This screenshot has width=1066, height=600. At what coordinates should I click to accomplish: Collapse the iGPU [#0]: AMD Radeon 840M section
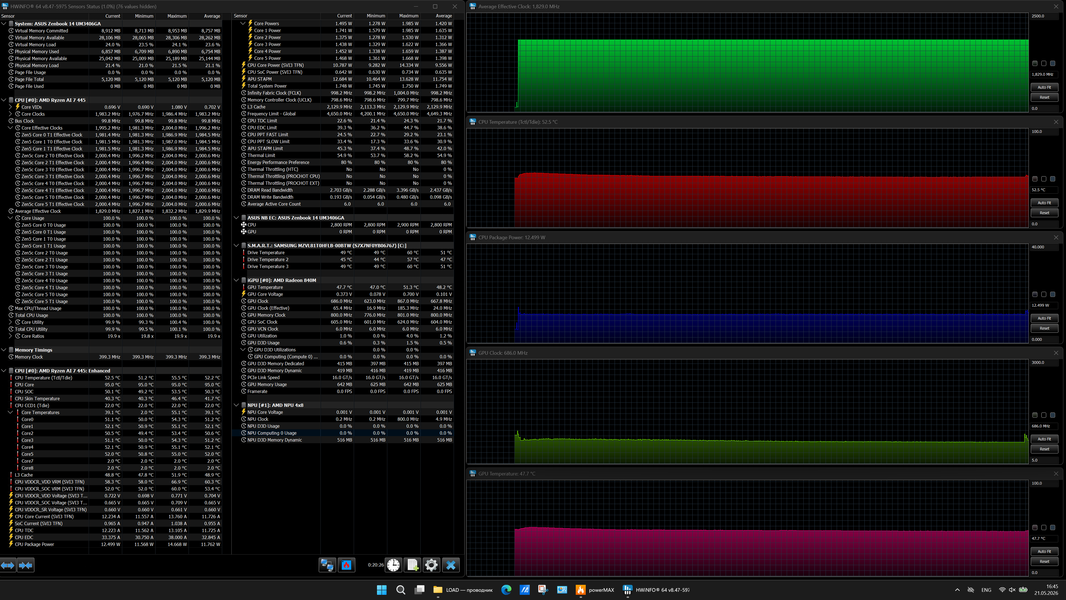coord(236,280)
